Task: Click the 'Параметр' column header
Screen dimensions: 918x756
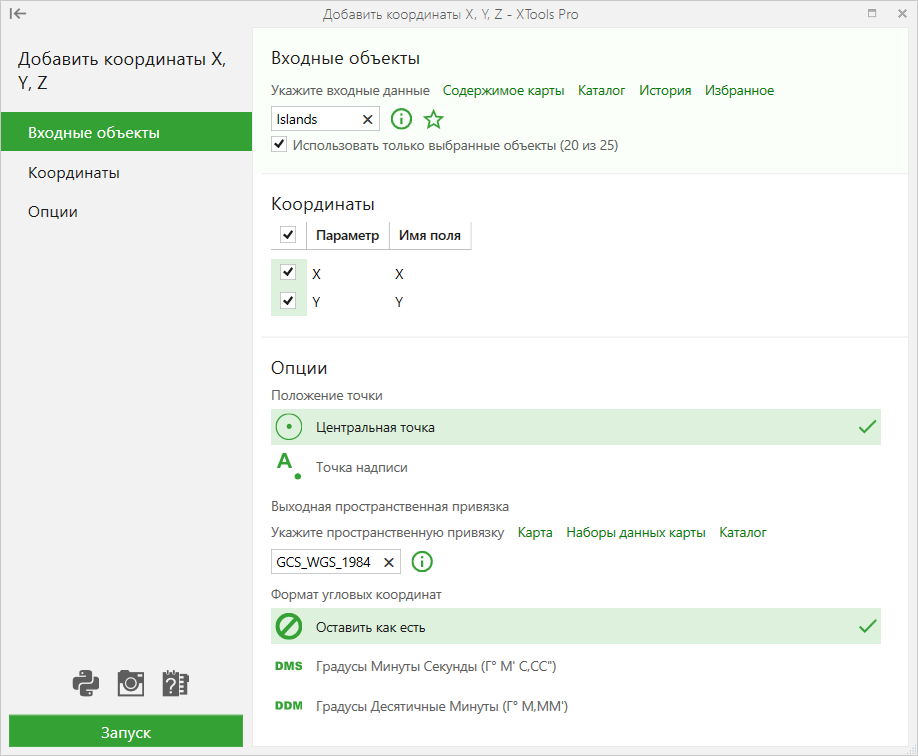Action: (x=348, y=235)
